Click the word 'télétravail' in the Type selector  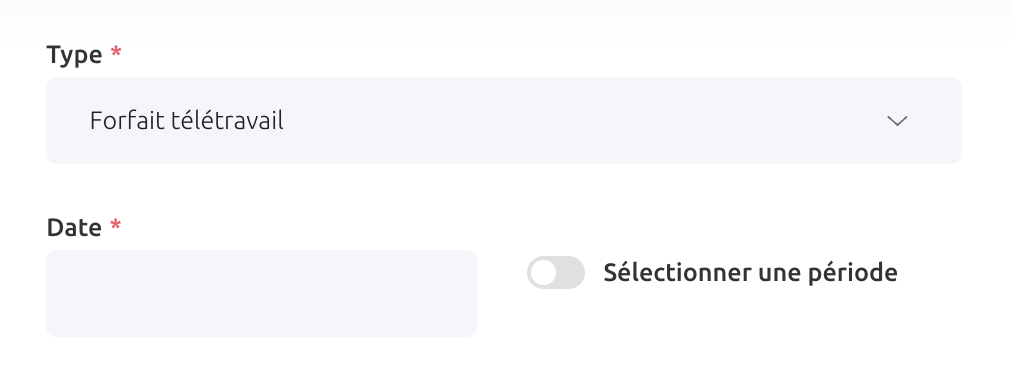pos(227,121)
